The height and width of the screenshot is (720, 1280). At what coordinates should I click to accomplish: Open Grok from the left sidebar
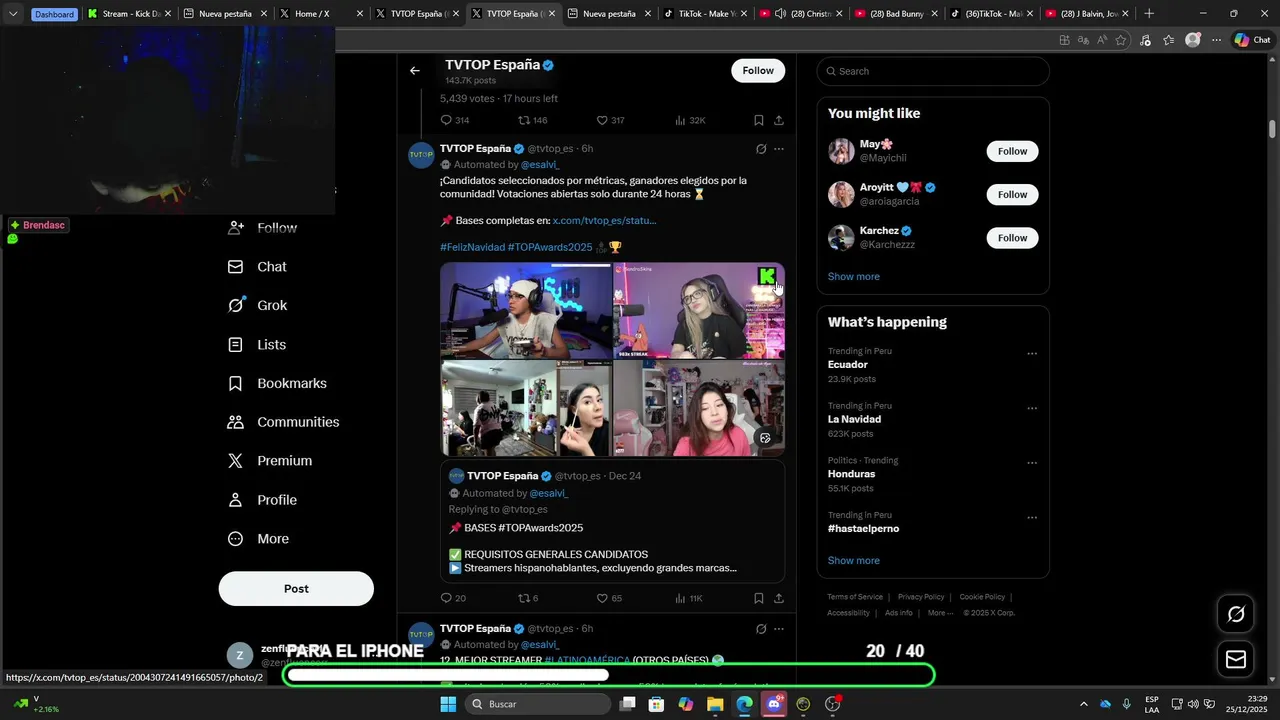coord(258,305)
